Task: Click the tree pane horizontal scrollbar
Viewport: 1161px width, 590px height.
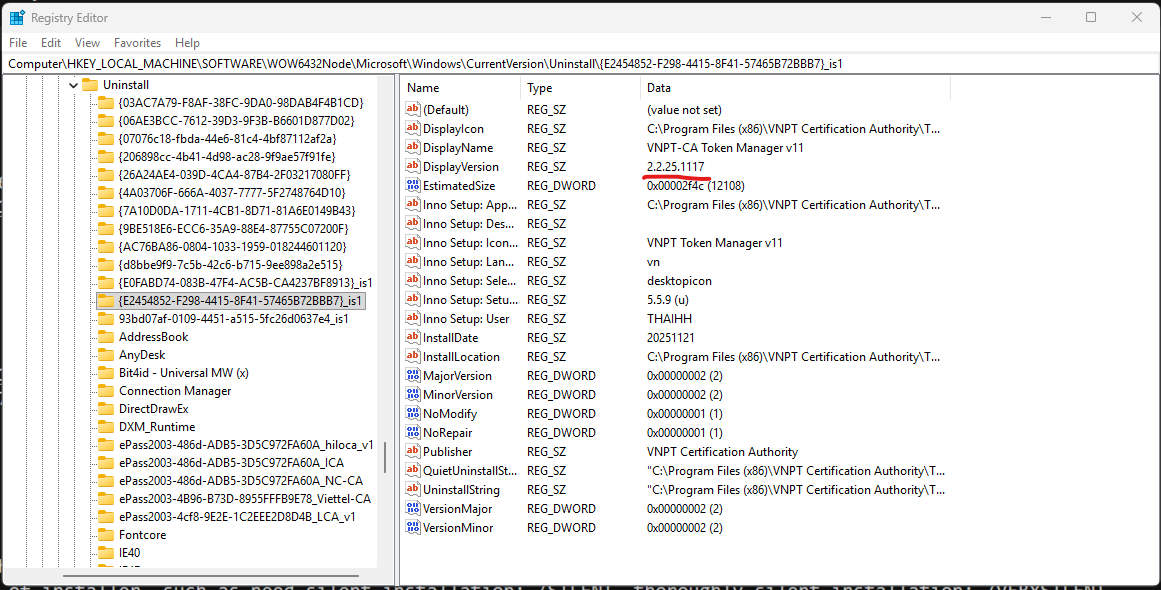Action: (211, 574)
